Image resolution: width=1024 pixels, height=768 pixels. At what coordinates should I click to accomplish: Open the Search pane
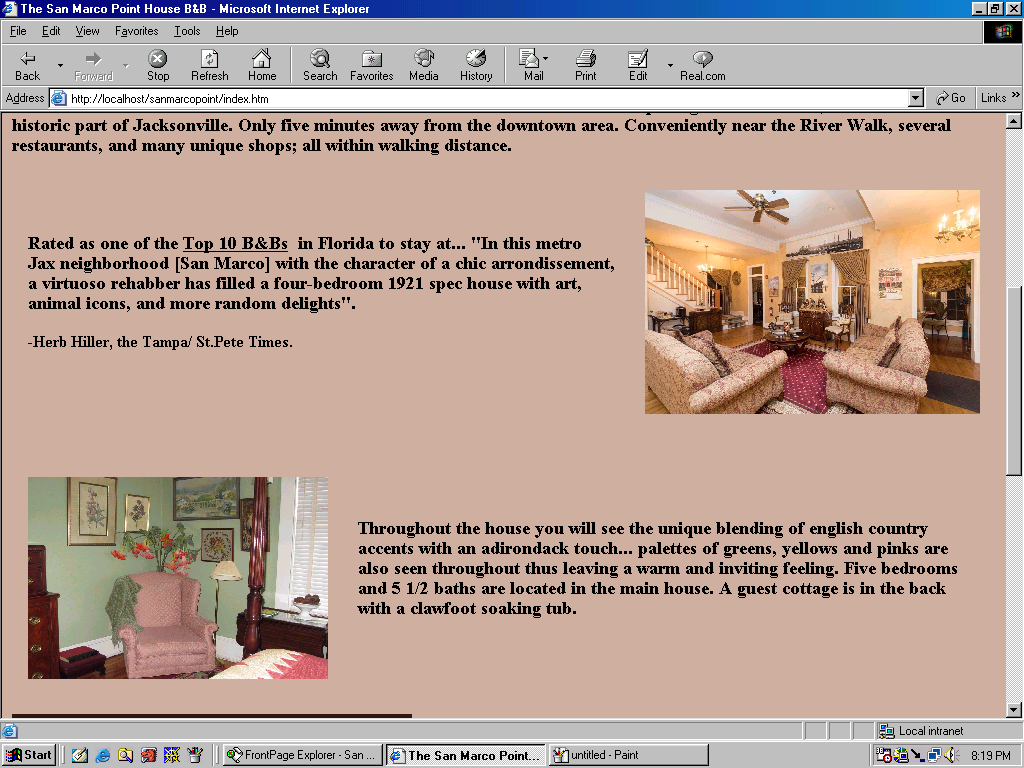click(x=320, y=65)
